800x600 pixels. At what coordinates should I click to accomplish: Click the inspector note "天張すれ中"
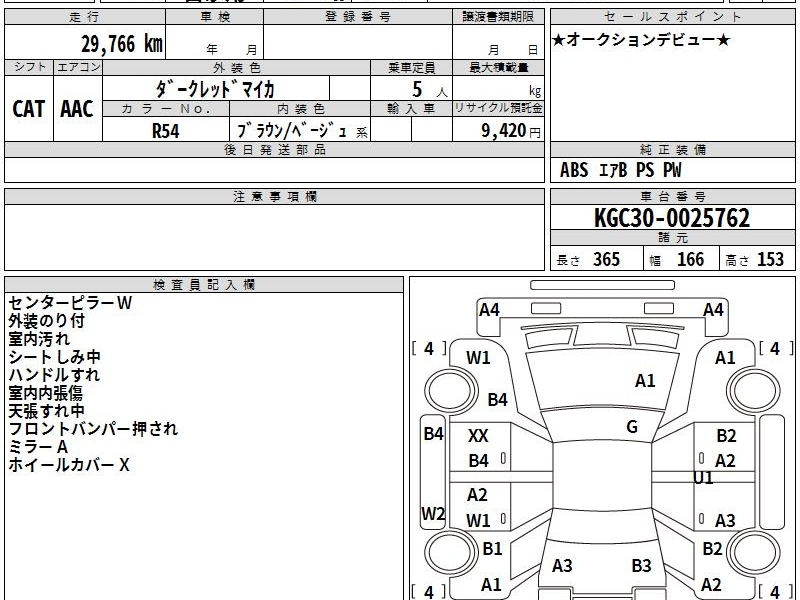click(x=46, y=411)
